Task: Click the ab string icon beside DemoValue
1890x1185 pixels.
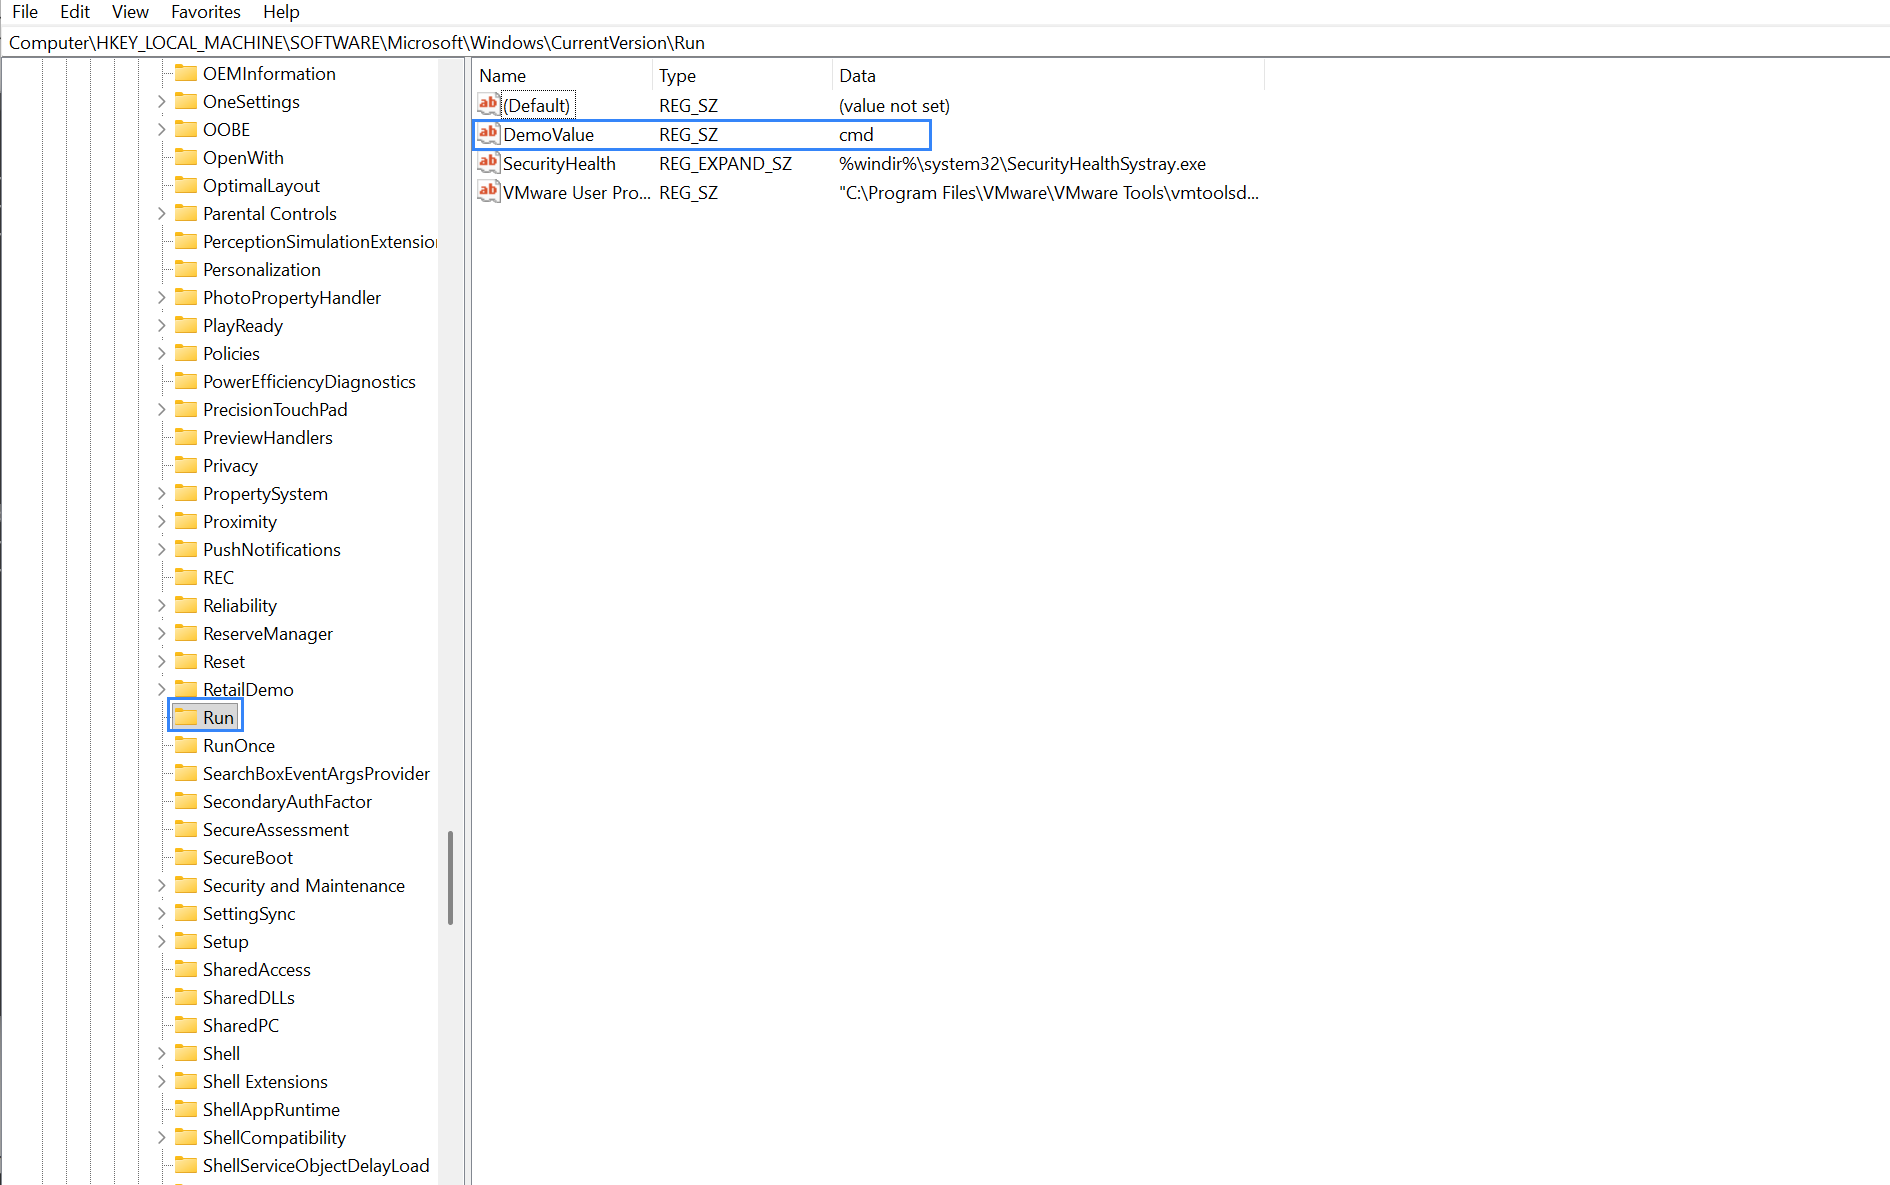Action: pyautogui.click(x=487, y=133)
